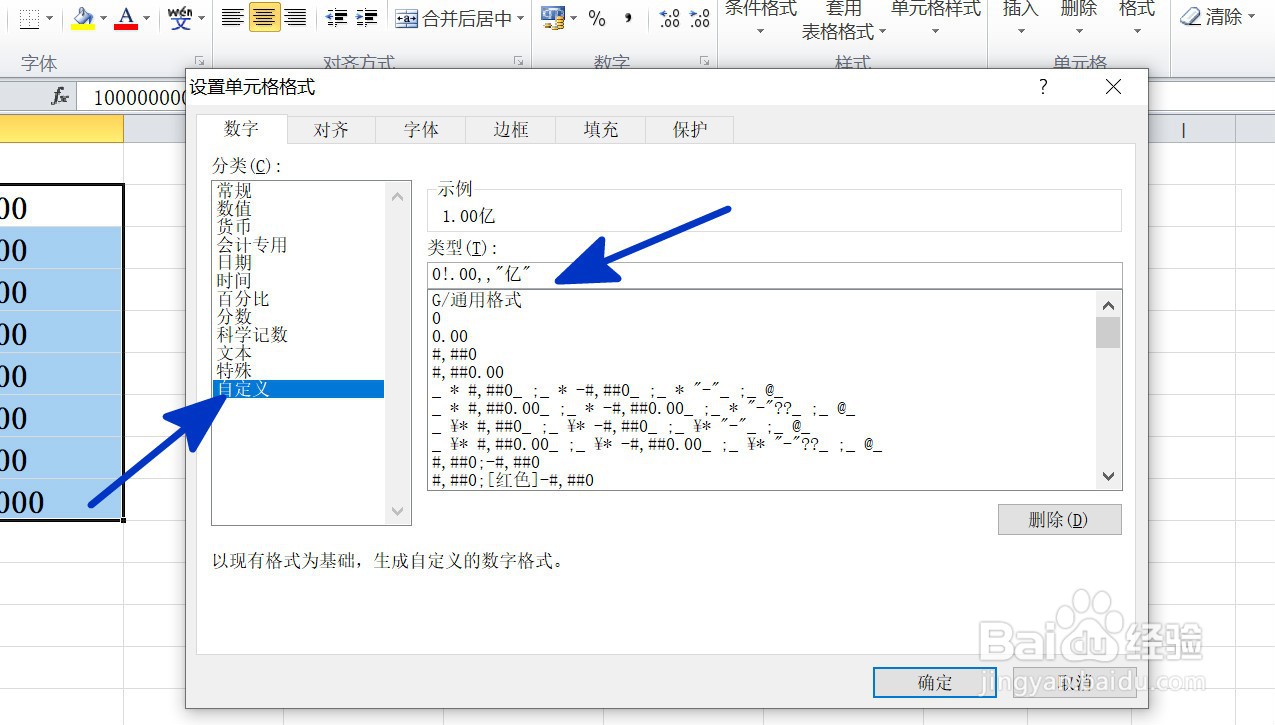The height and width of the screenshot is (725, 1275).
Task: Close the Format Cells dialog
Action: click(x=1114, y=87)
